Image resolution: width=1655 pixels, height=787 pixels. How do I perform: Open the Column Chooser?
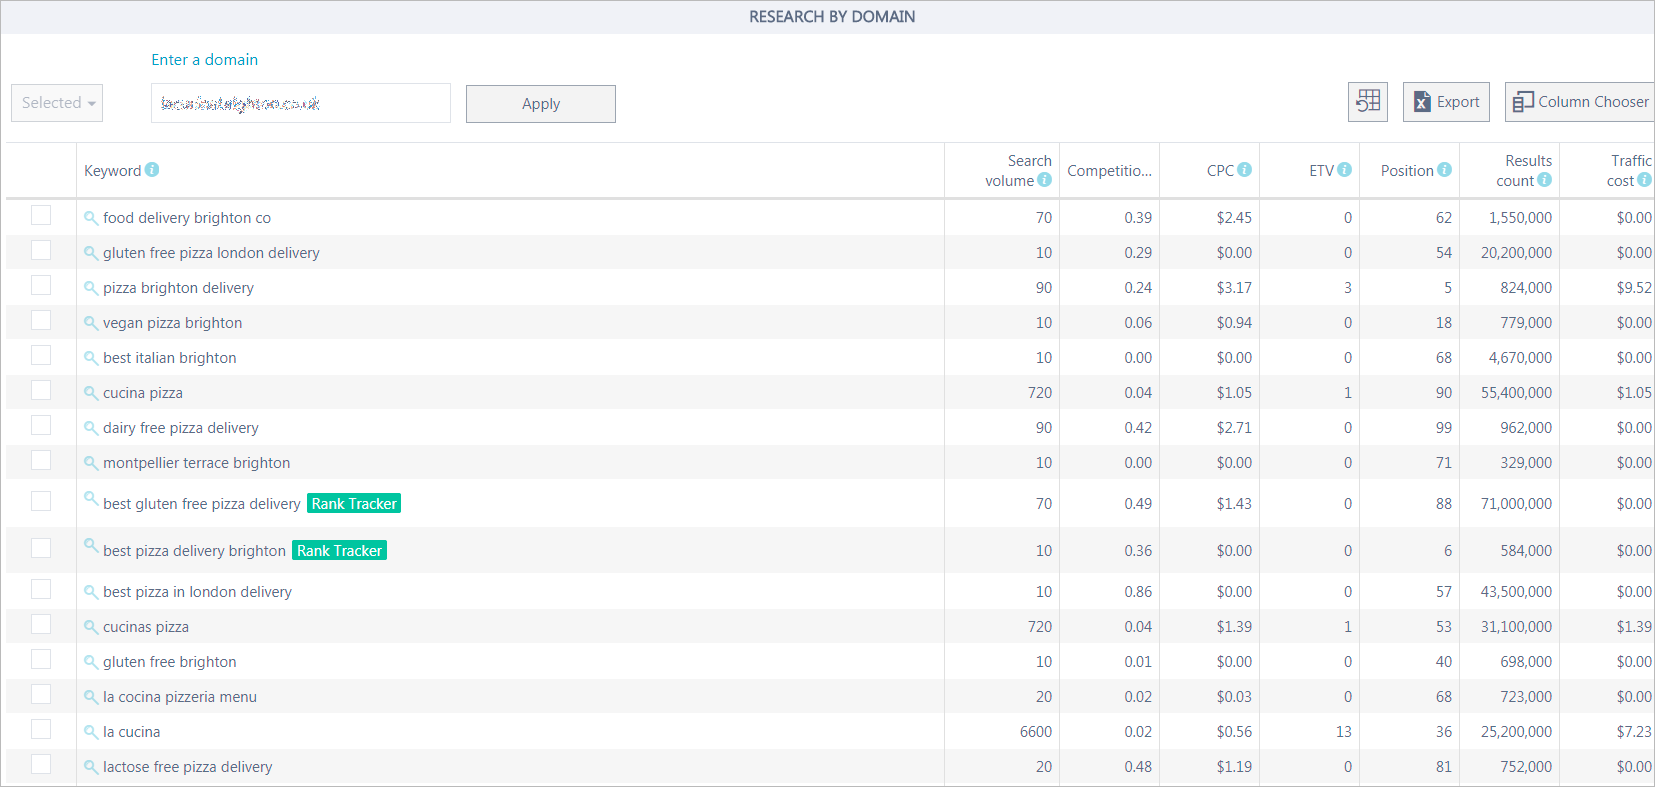click(1580, 102)
